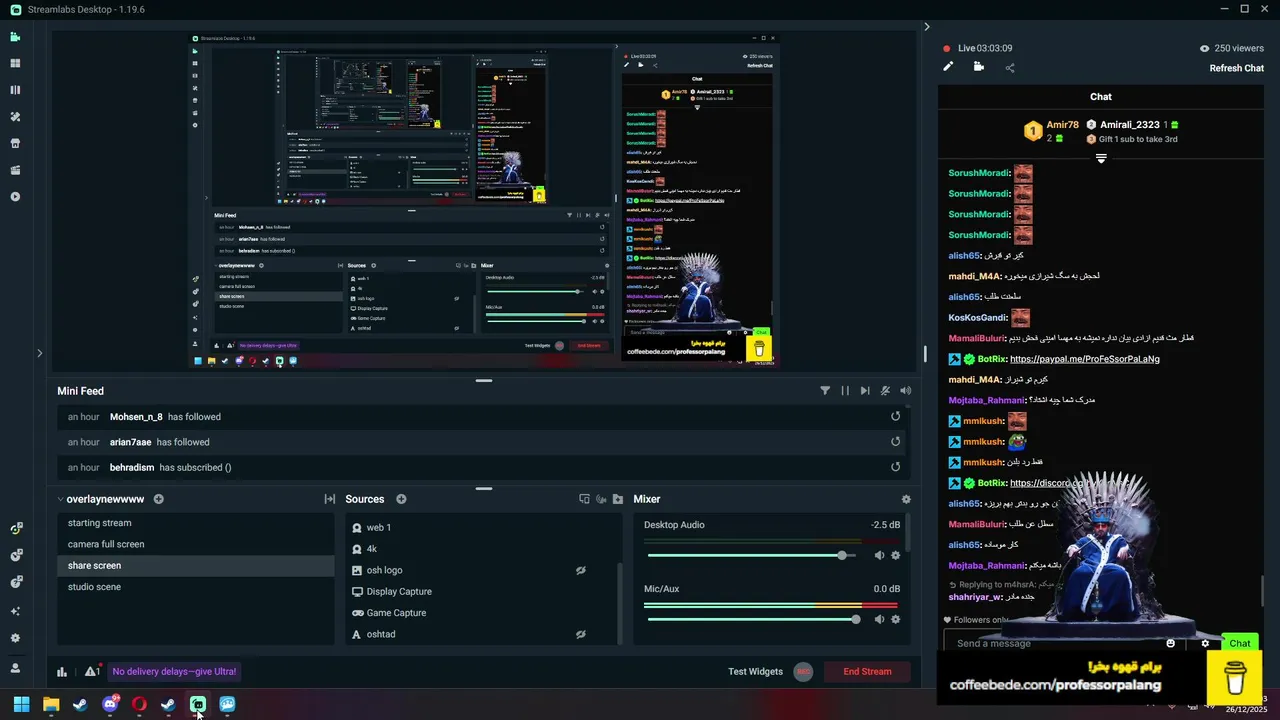Expand the left side panel arrow
Image resolution: width=1280 pixels, height=720 pixels.
point(40,352)
